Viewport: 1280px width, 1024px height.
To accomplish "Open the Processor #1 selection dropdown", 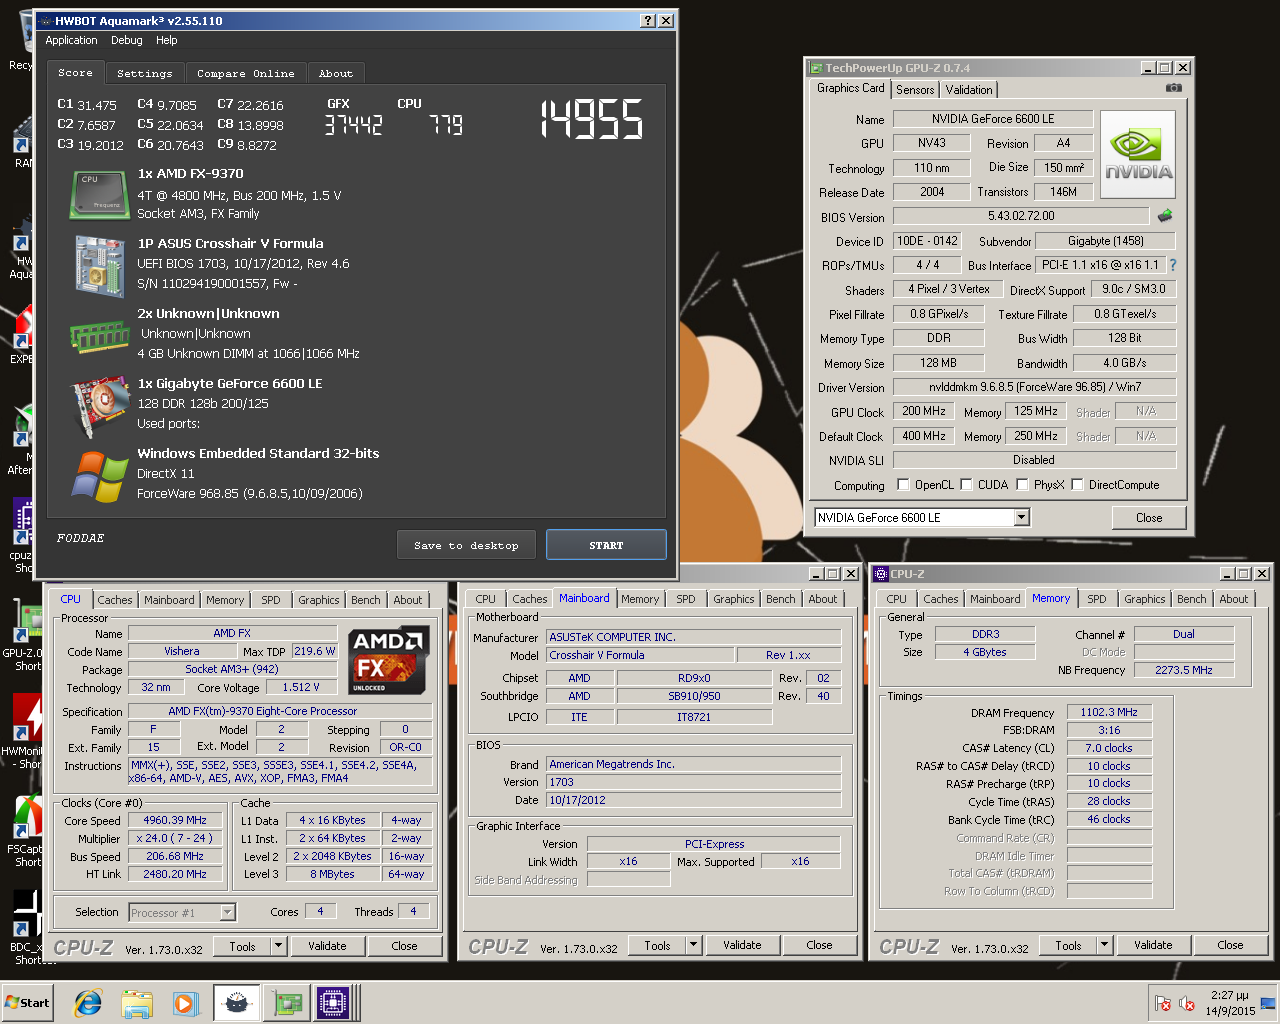I will click(227, 912).
